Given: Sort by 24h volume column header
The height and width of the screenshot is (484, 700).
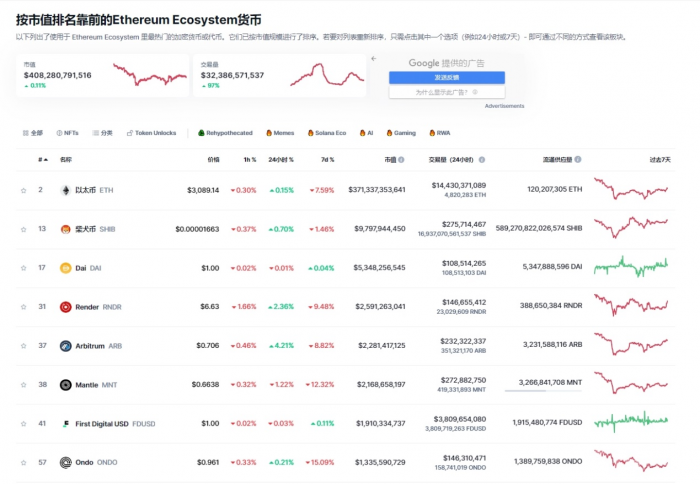Looking at the screenshot, I should pos(451,160).
